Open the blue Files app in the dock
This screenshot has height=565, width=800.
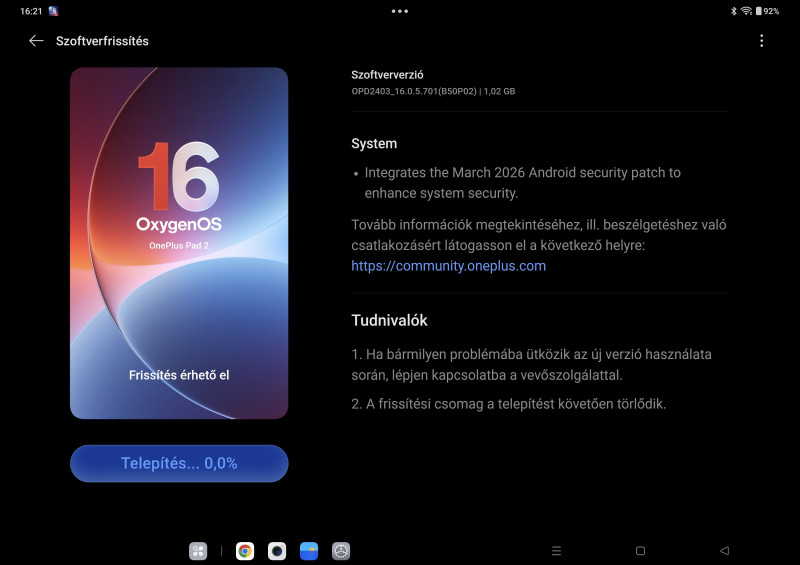pos(309,551)
